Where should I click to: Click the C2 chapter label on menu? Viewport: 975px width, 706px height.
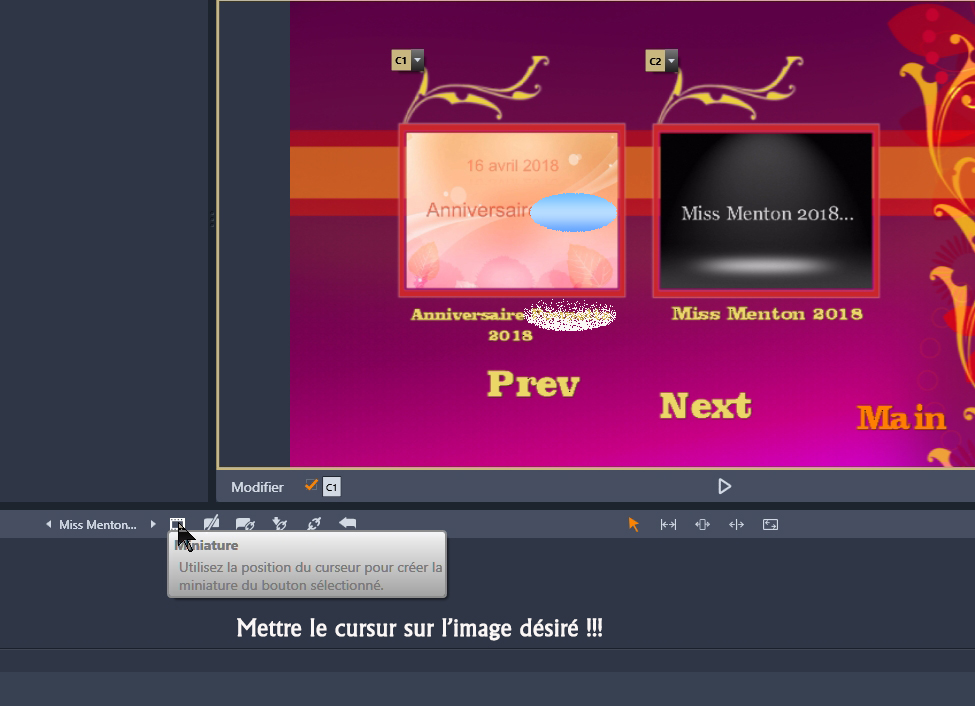(655, 61)
